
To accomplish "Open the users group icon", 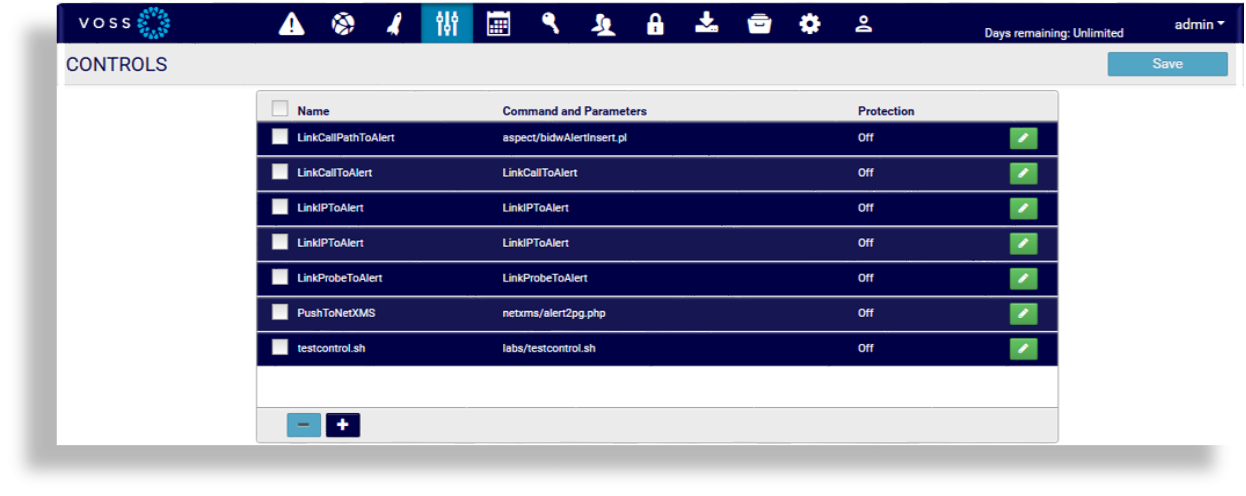I will coord(602,24).
